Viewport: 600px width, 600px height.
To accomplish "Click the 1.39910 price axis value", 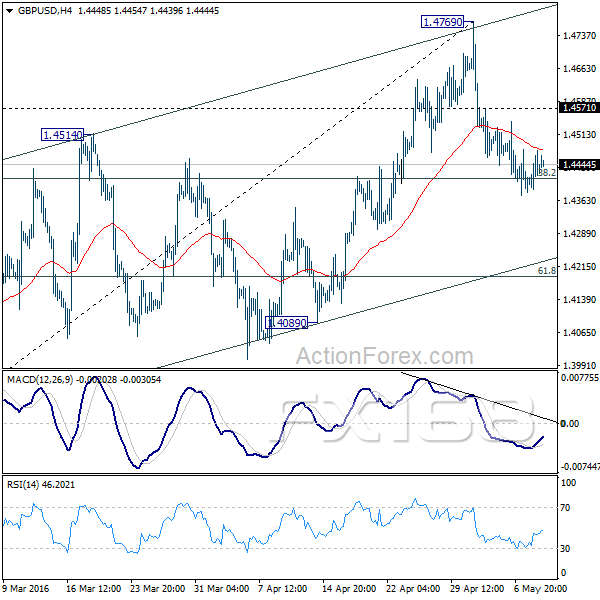I will pyautogui.click(x=579, y=366).
